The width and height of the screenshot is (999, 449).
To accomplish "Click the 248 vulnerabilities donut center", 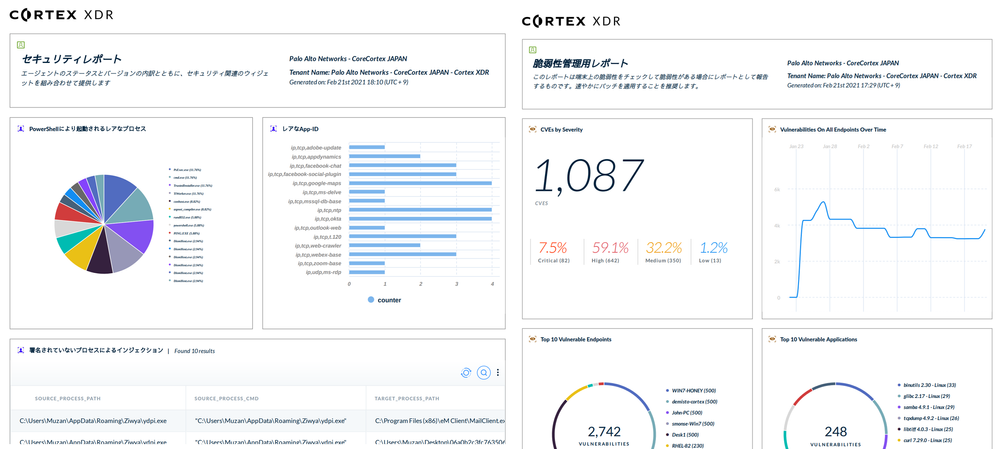I will (836, 431).
